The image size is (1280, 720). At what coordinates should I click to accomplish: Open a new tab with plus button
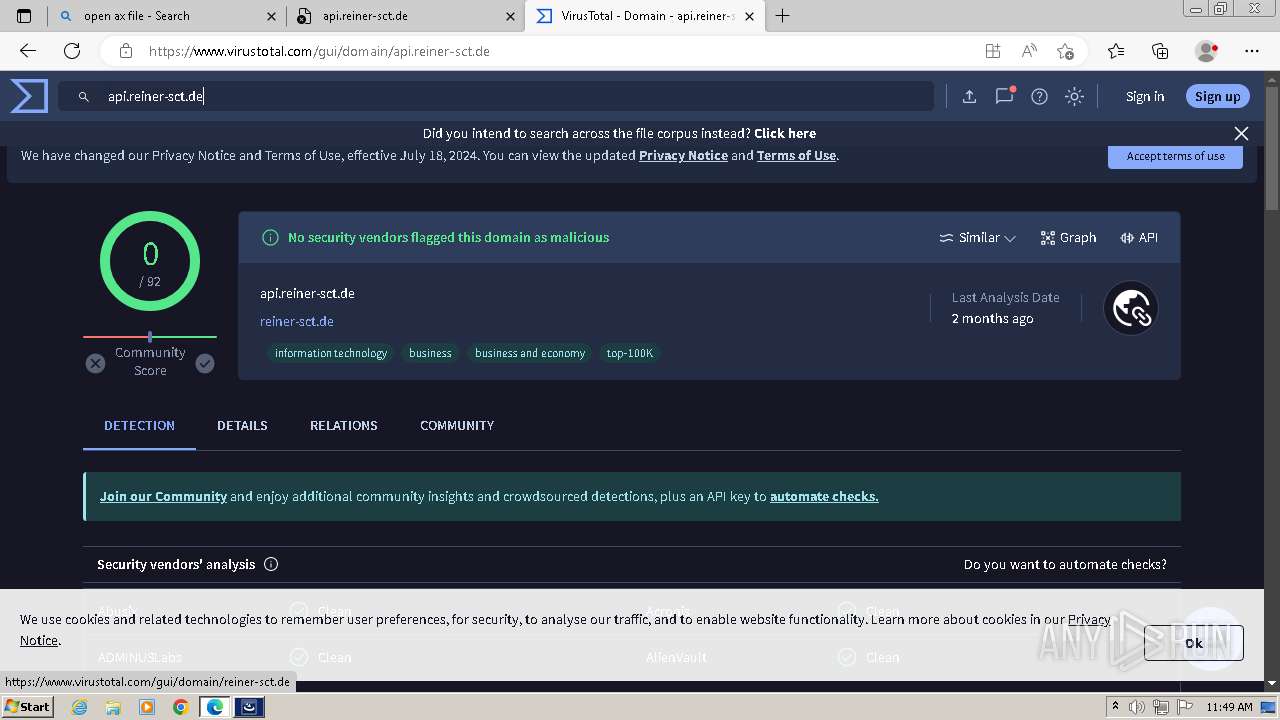tap(783, 16)
